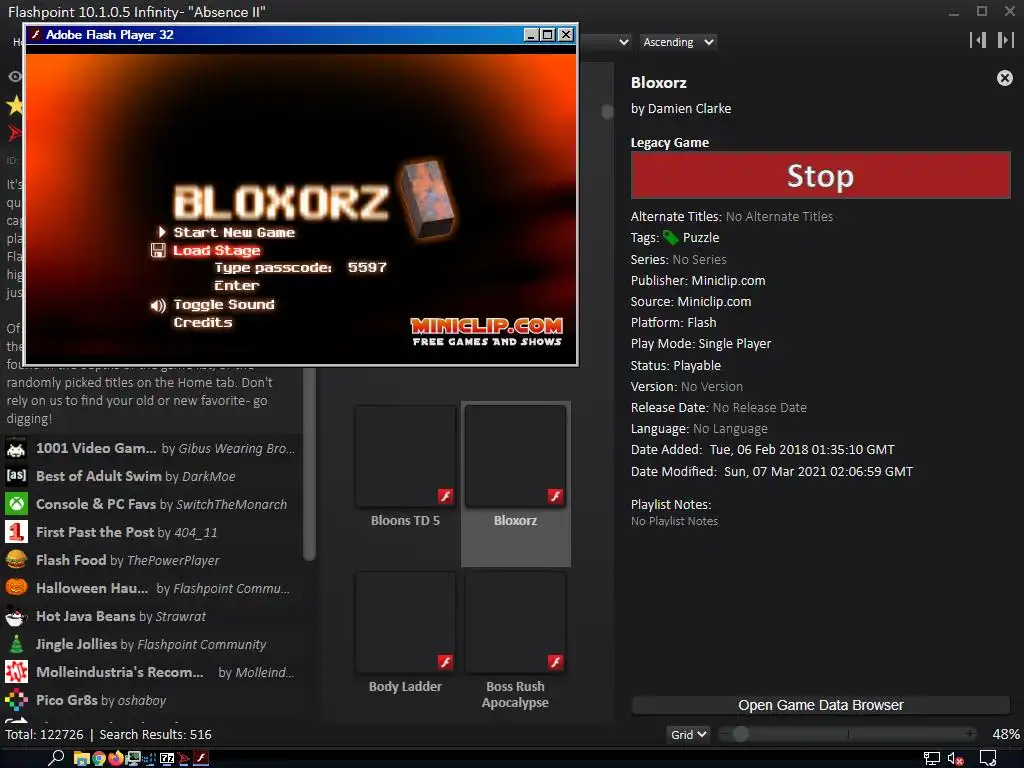Click the Jingle Jollies tree icon
The image size is (1024, 768).
point(16,644)
